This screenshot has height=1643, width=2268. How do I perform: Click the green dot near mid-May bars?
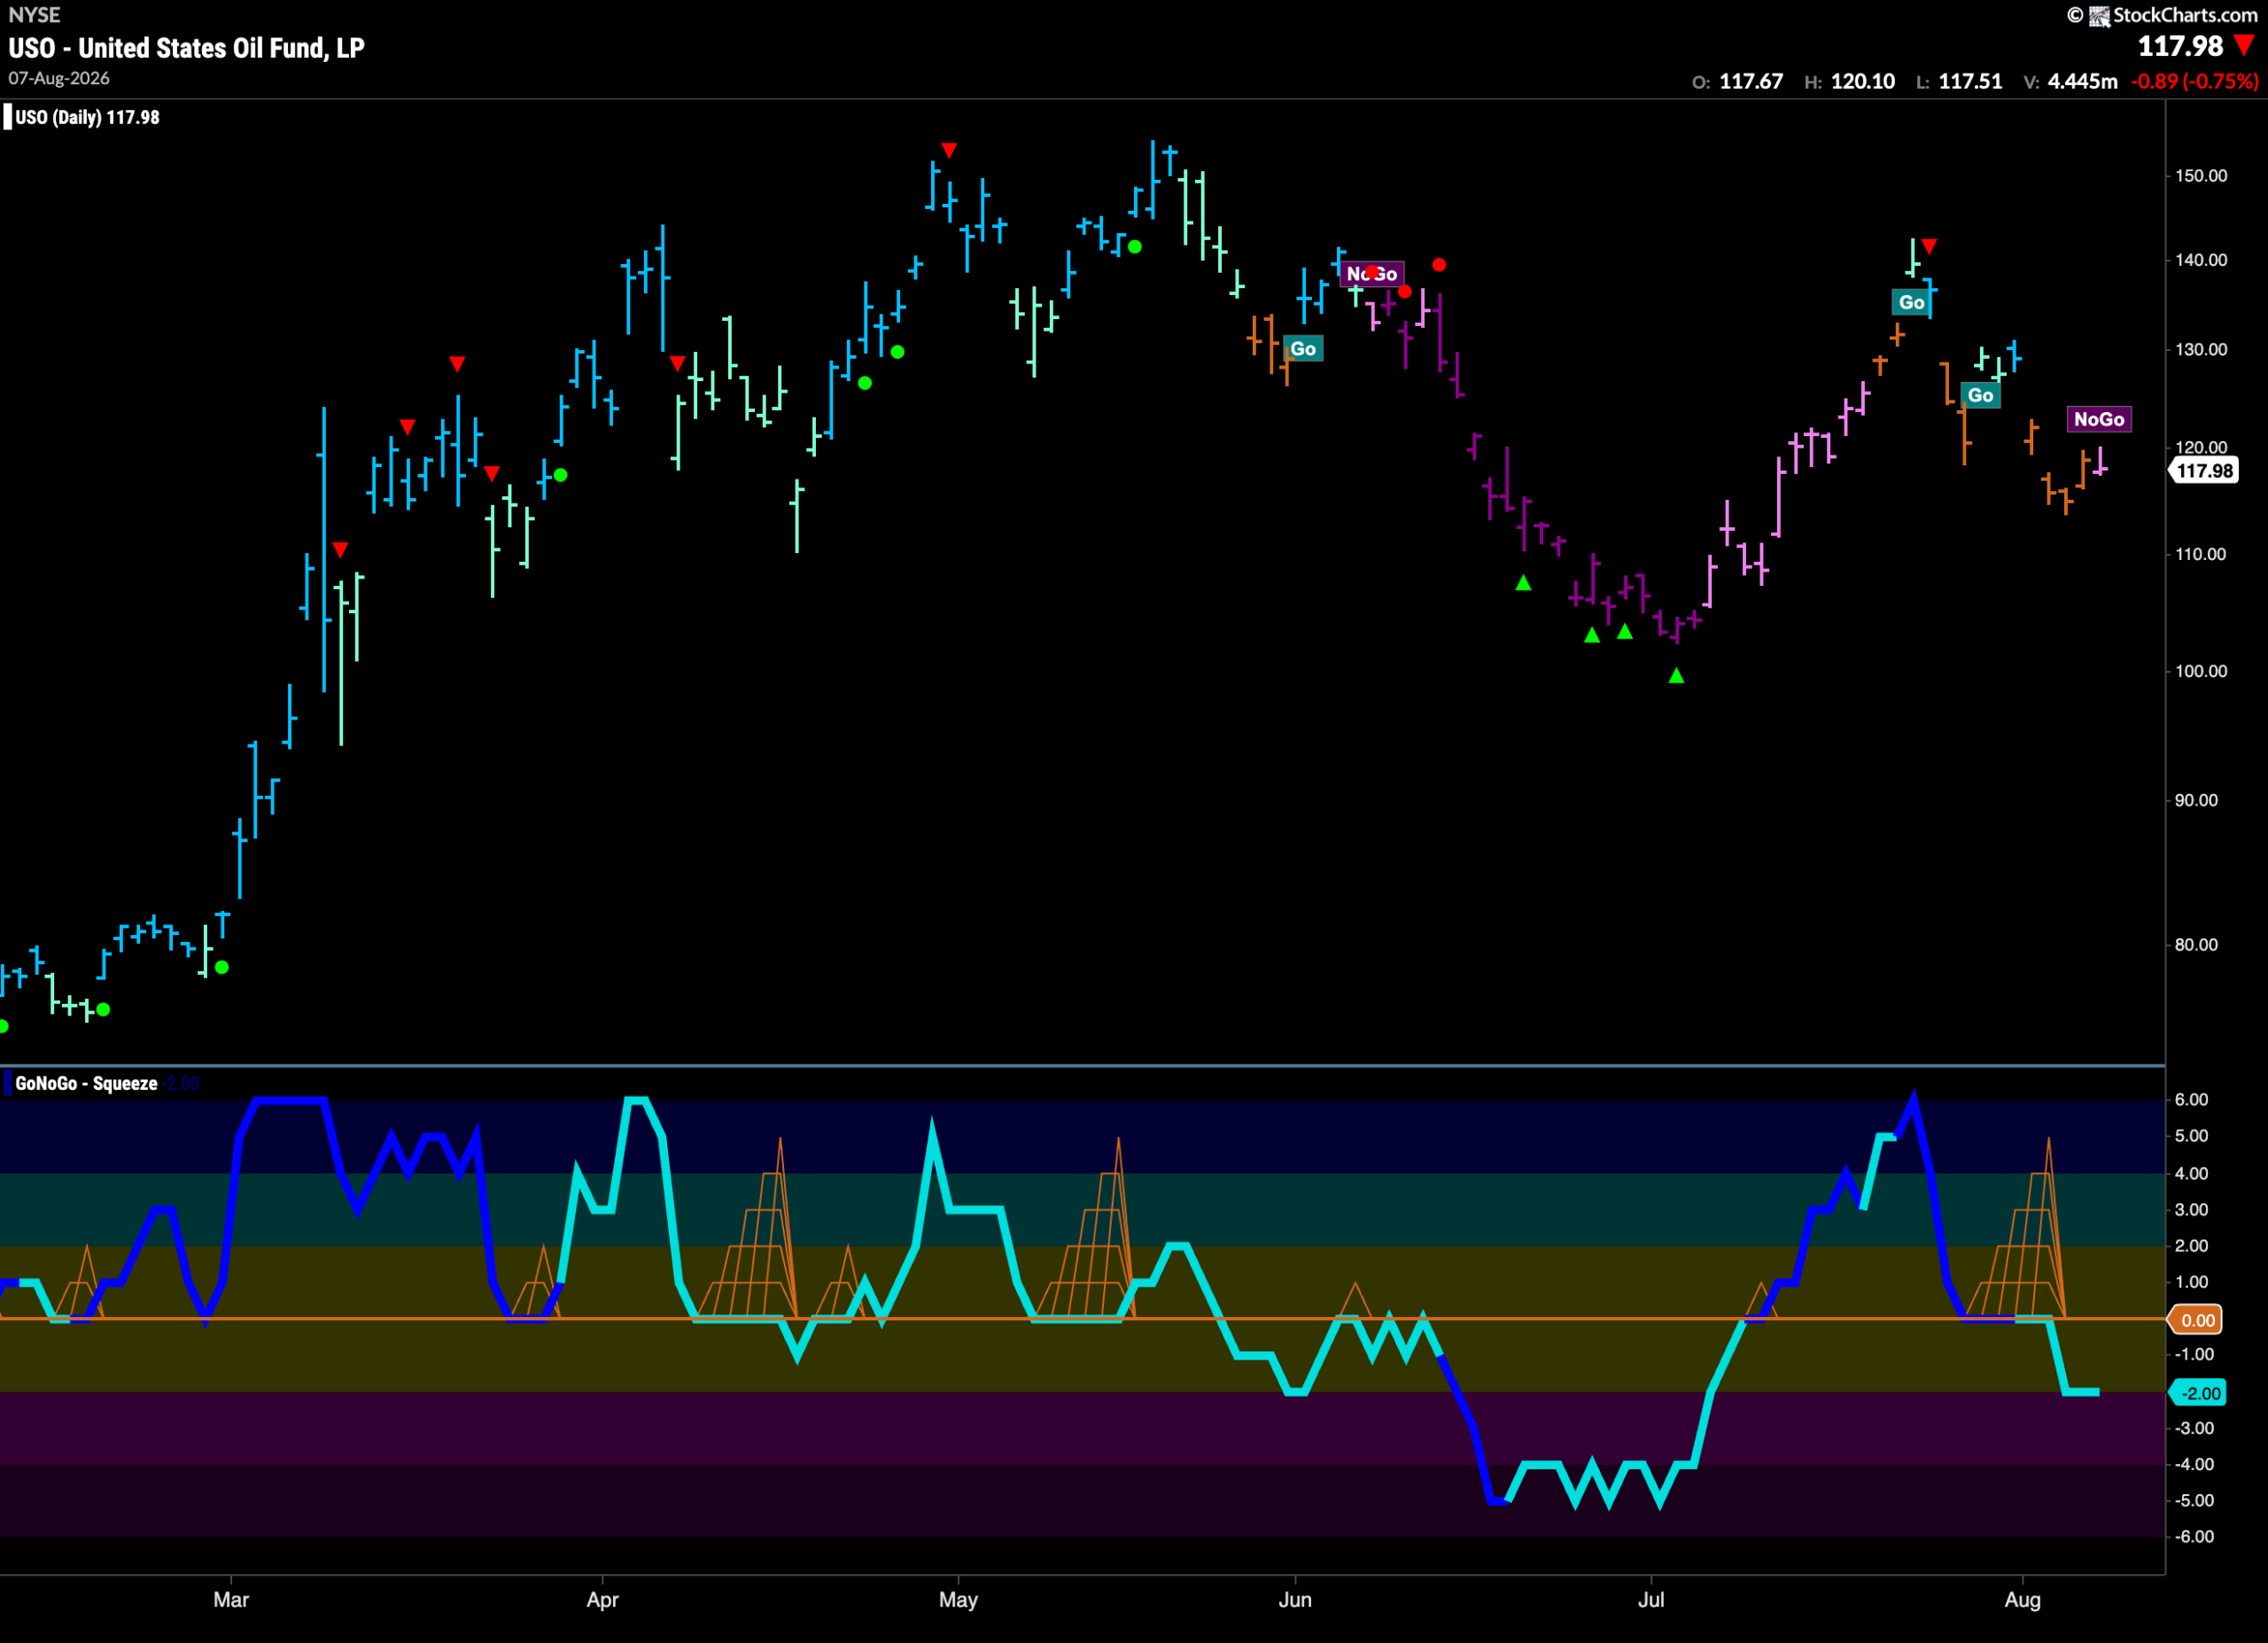click(x=1134, y=246)
